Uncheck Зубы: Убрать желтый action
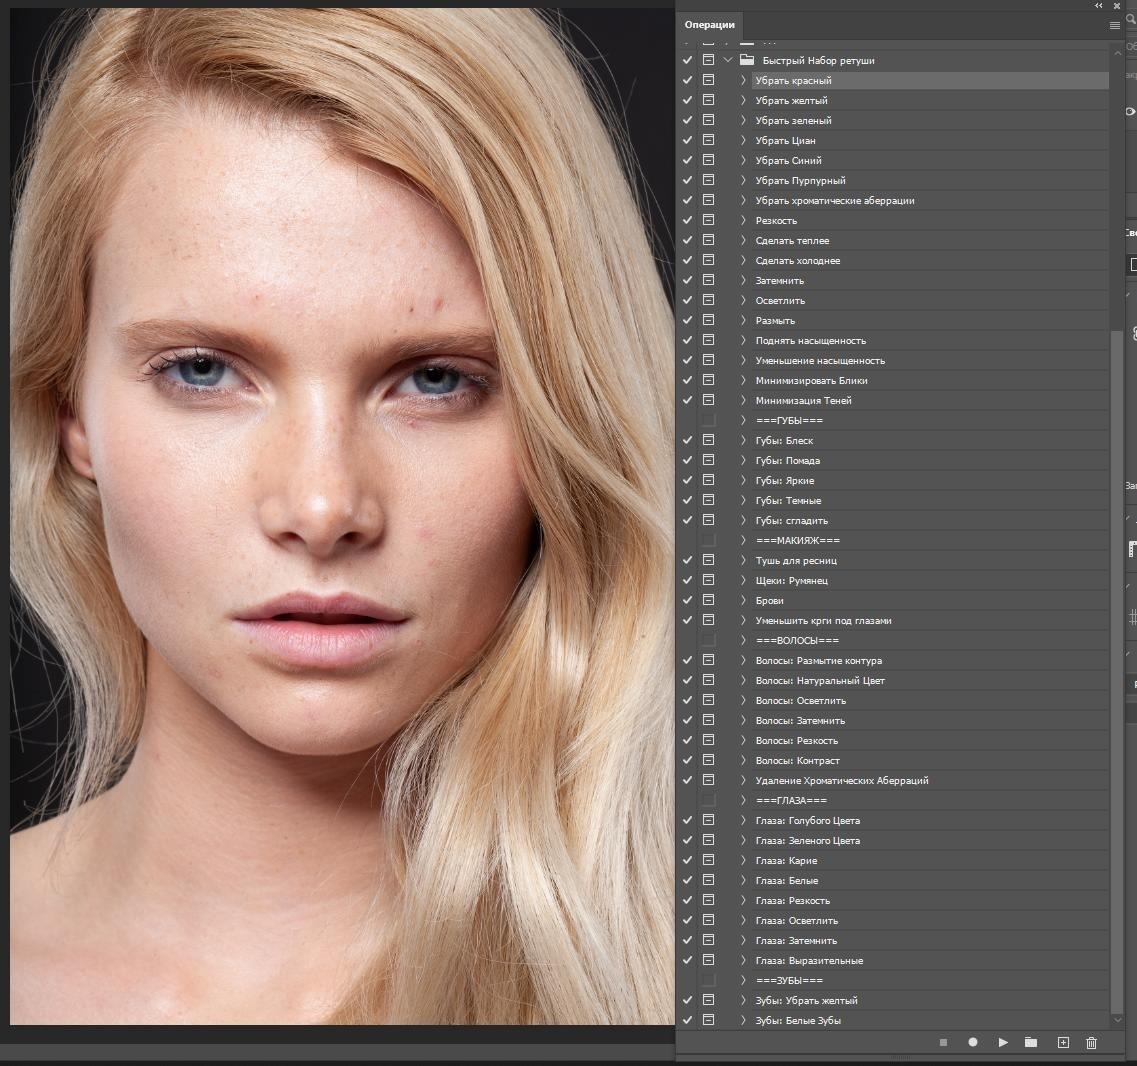 (687, 1000)
